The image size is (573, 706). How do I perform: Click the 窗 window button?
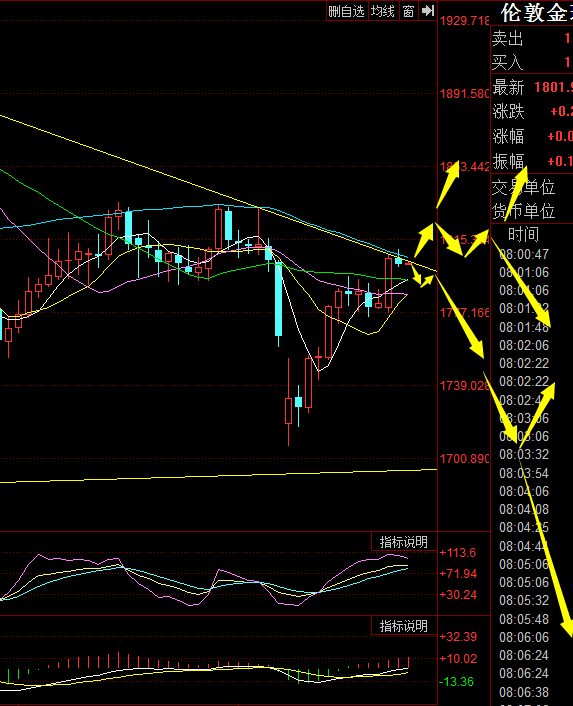point(408,11)
